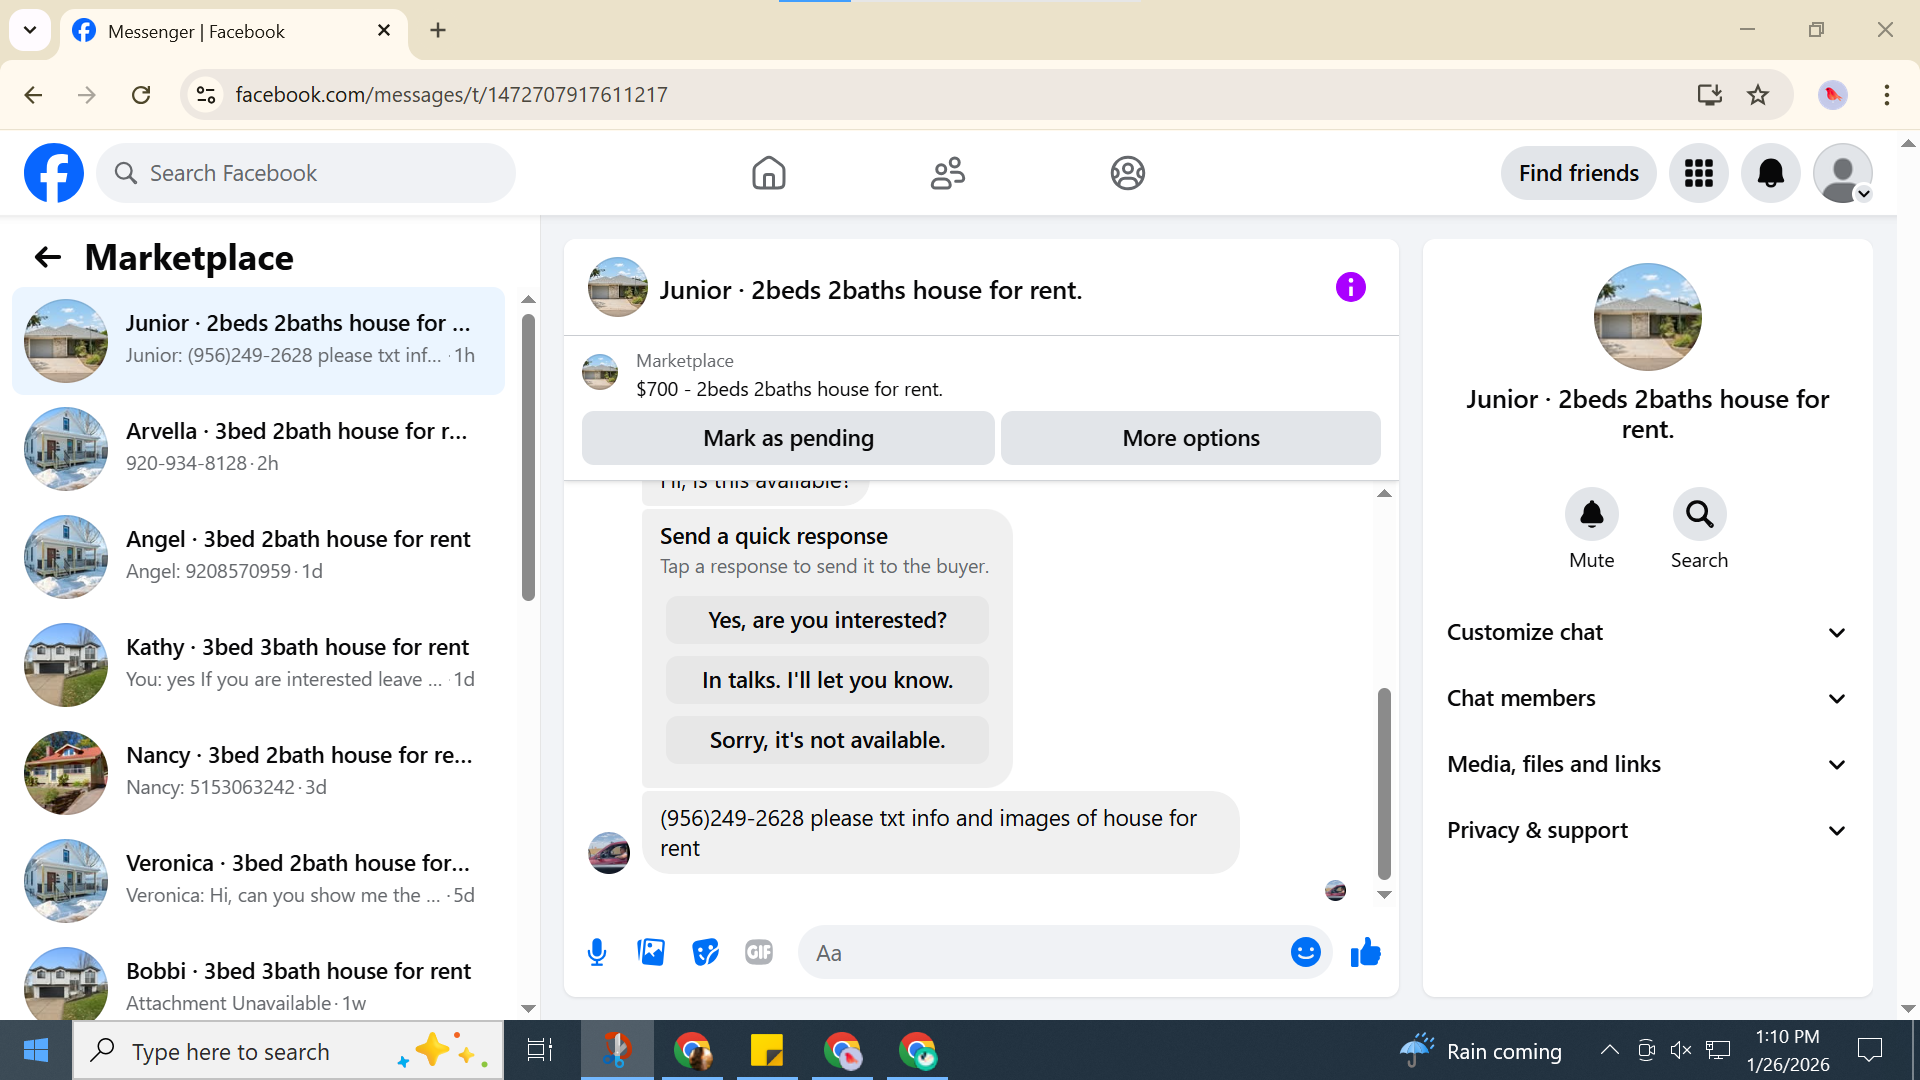
Task: Open Facebook notifications bell
Action: 1770,173
